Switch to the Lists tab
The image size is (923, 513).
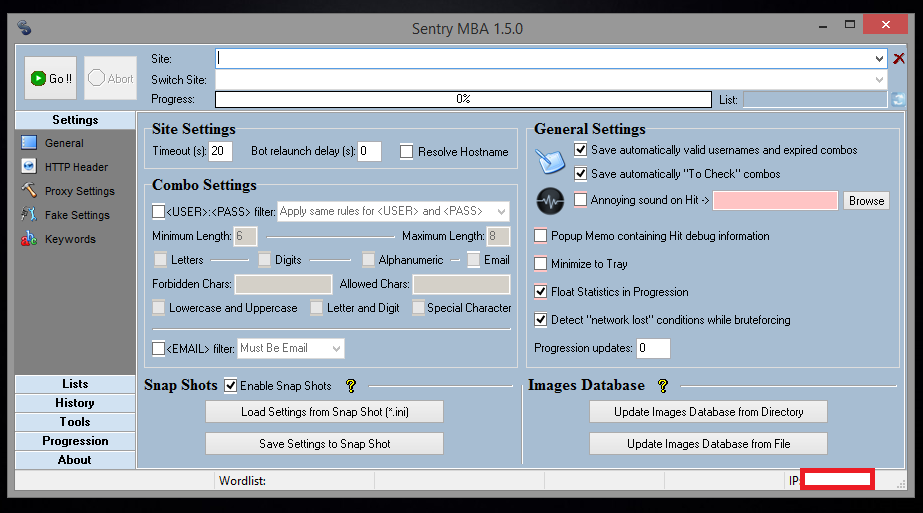click(75, 384)
